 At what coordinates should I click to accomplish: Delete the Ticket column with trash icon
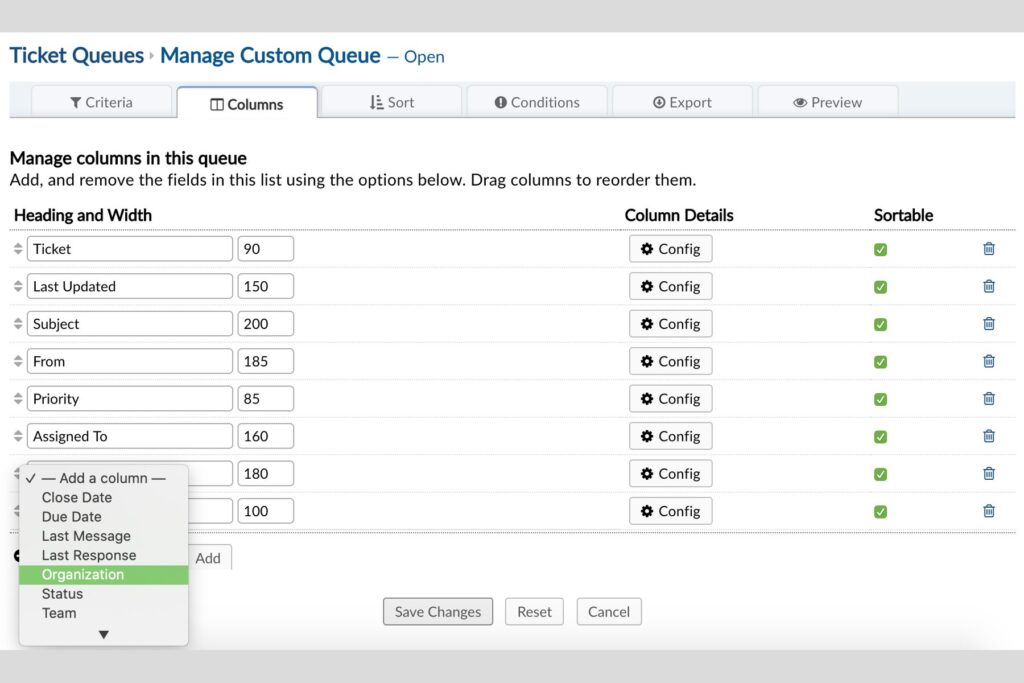(x=988, y=249)
